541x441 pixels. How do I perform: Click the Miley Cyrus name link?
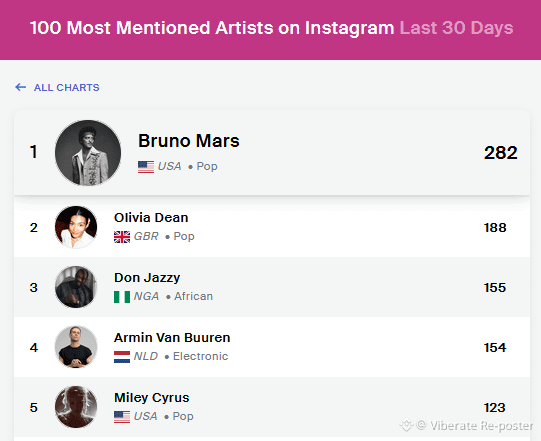tap(151, 398)
